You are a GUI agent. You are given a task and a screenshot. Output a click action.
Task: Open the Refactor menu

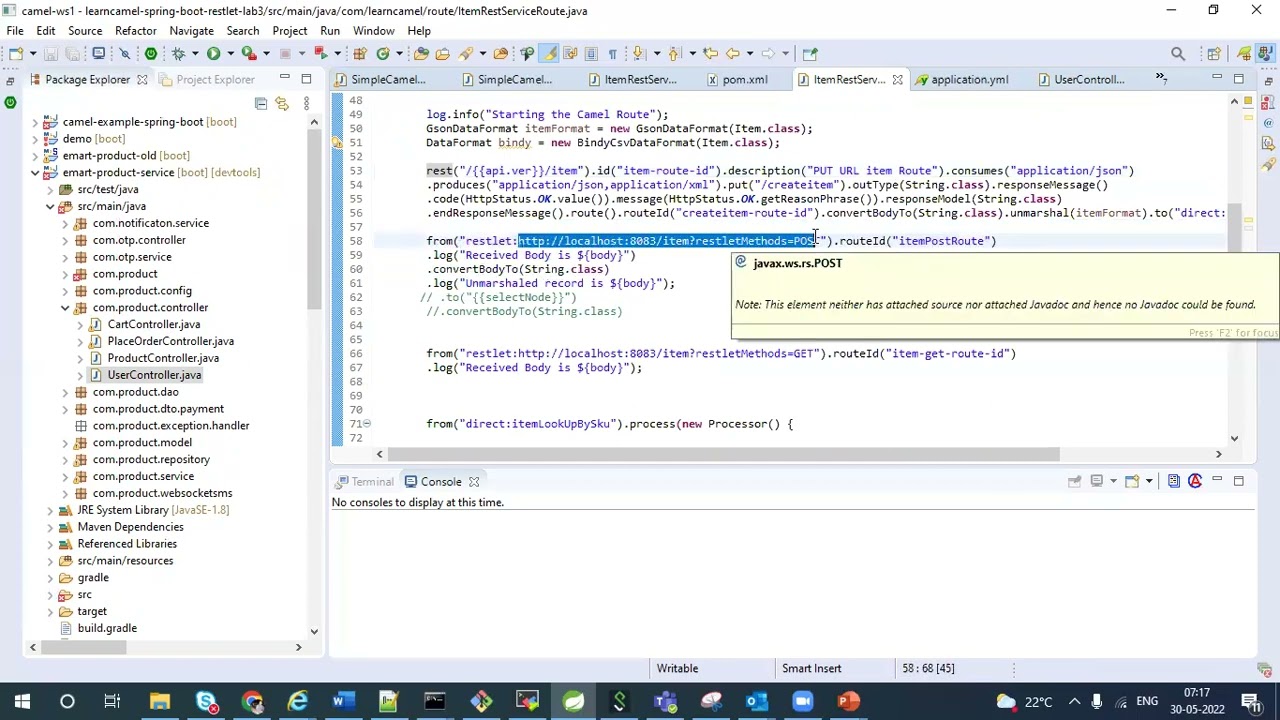click(x=135, y=31)
